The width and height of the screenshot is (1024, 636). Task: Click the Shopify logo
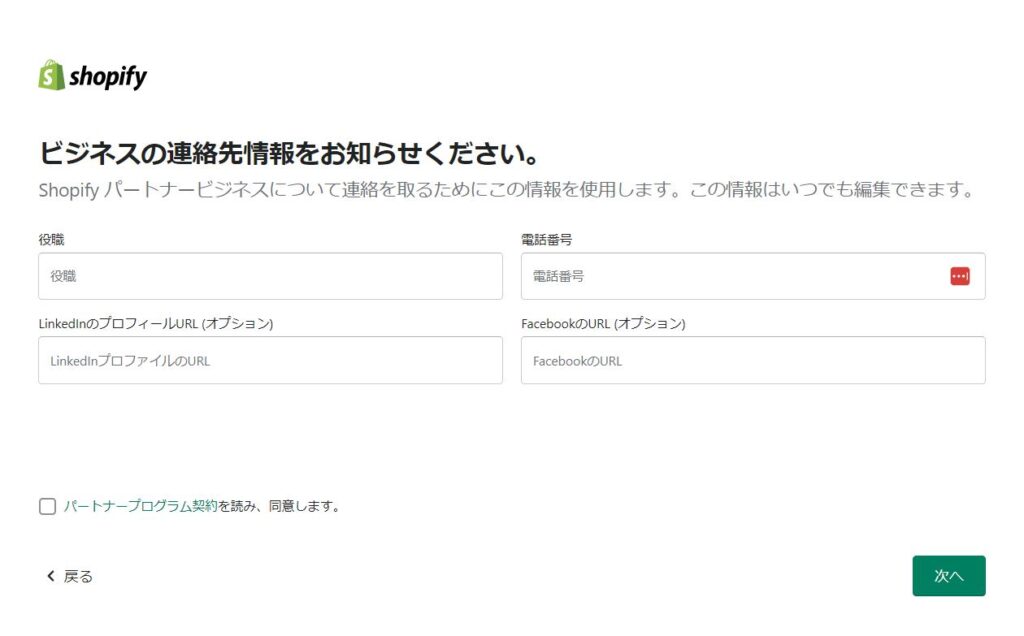(x=92, y=76)
